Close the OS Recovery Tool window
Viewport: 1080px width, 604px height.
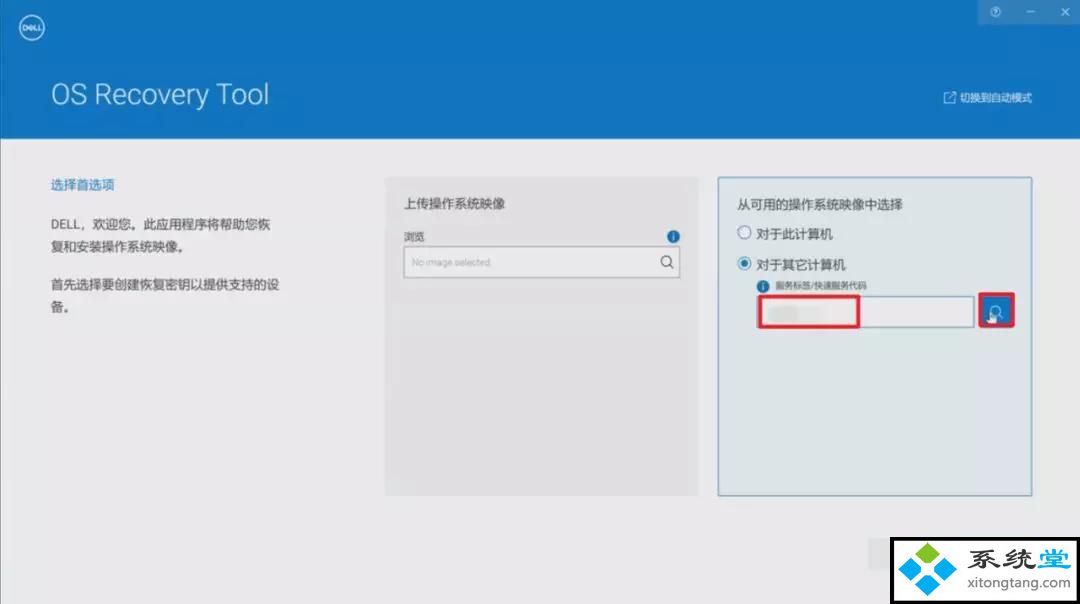[x=1065, y=12]
